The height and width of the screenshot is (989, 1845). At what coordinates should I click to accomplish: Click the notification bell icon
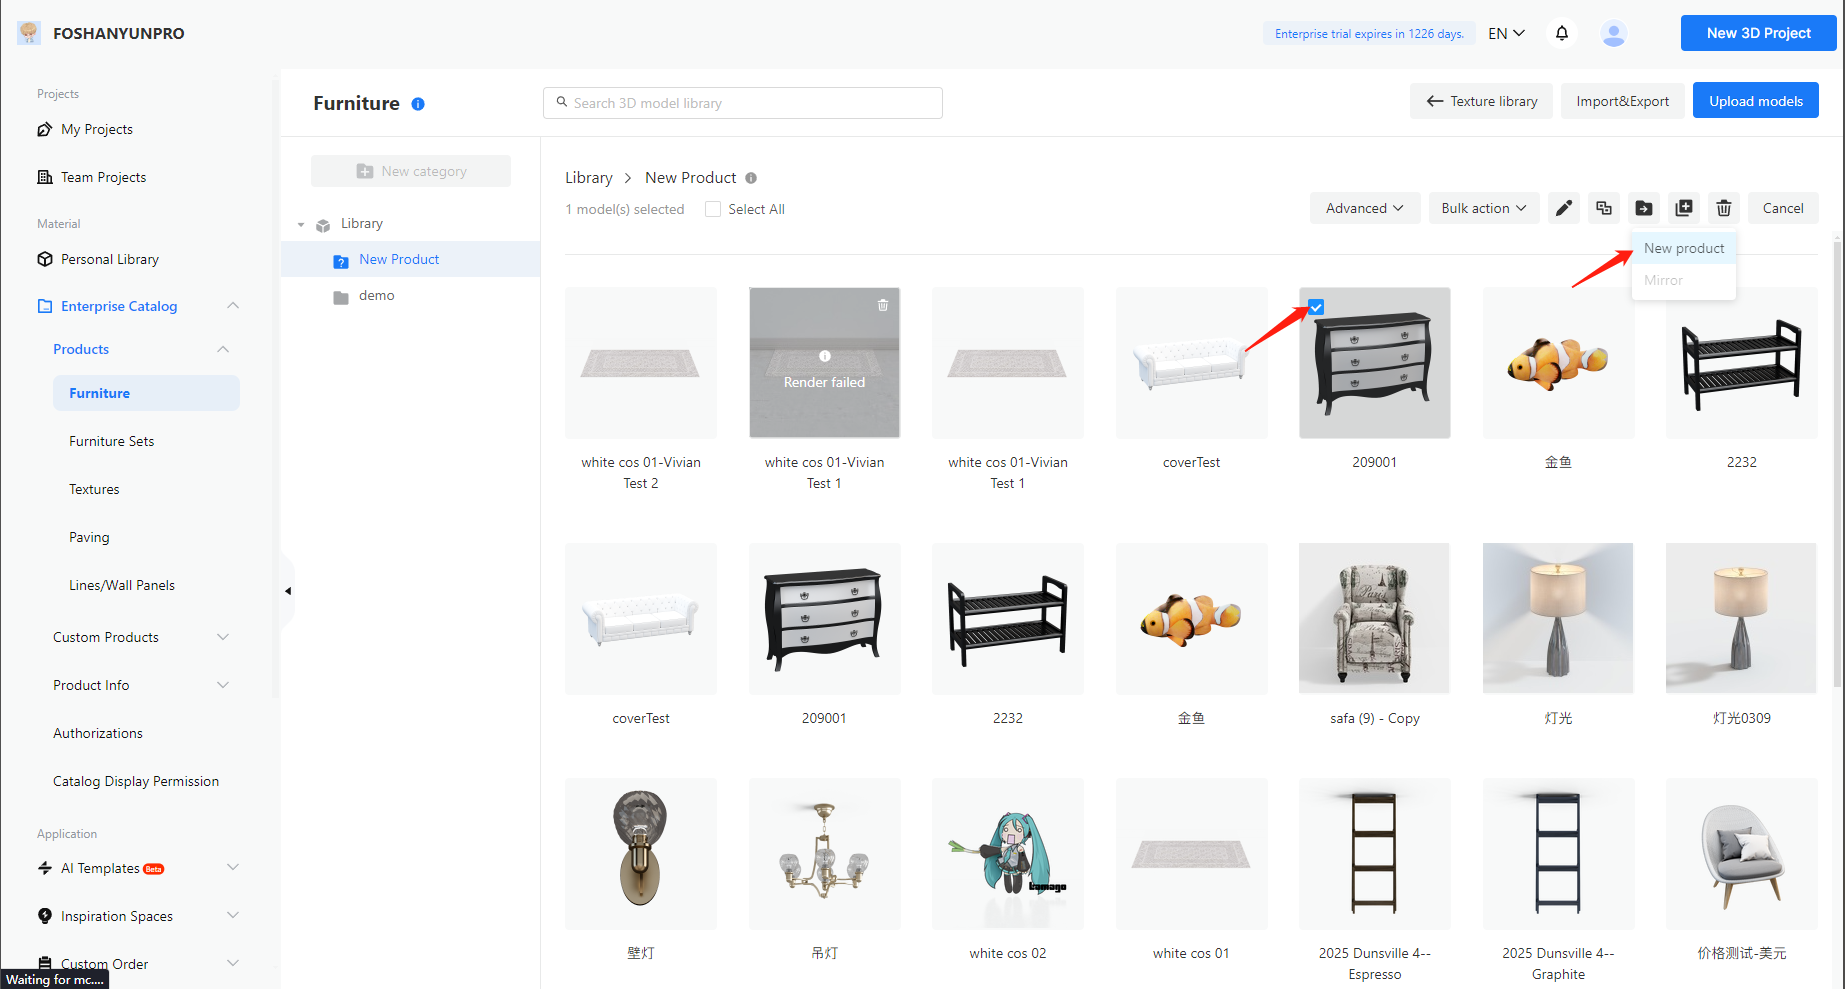tap(1562, 33)
